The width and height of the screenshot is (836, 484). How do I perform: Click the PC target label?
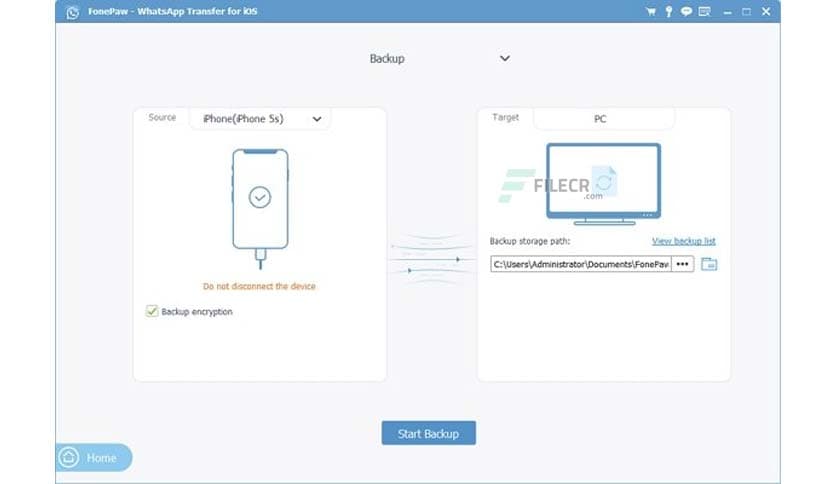coord(600,119)
